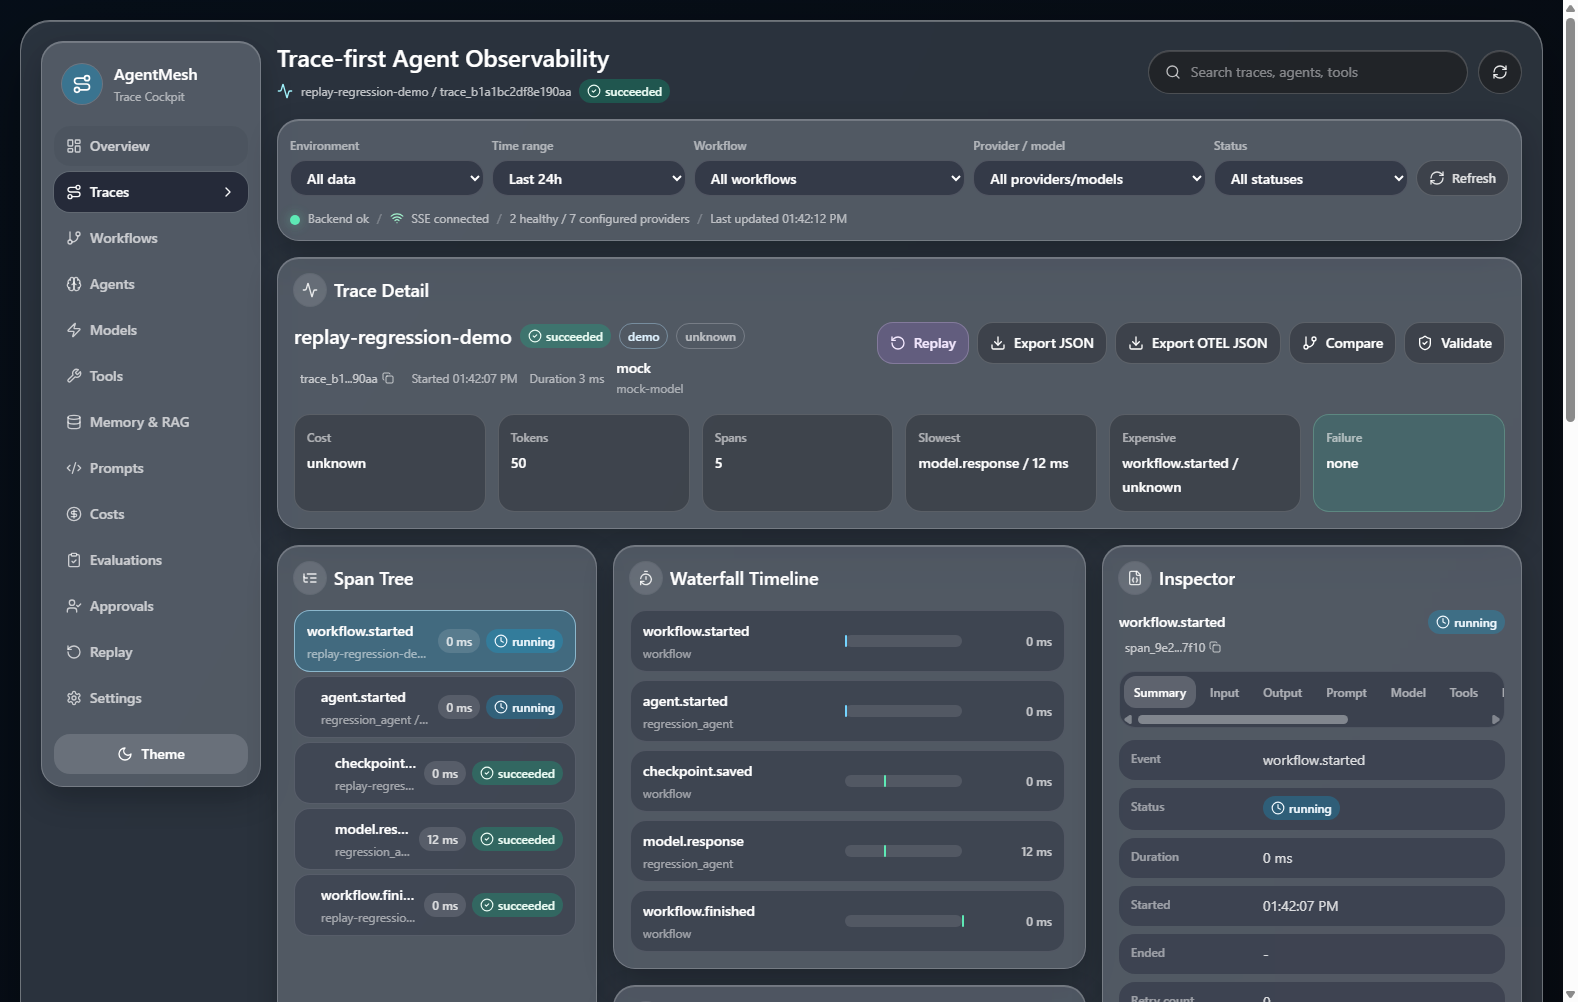Open the Workflow filter dropdown
1578x1002 pixels.
point(829,179)
